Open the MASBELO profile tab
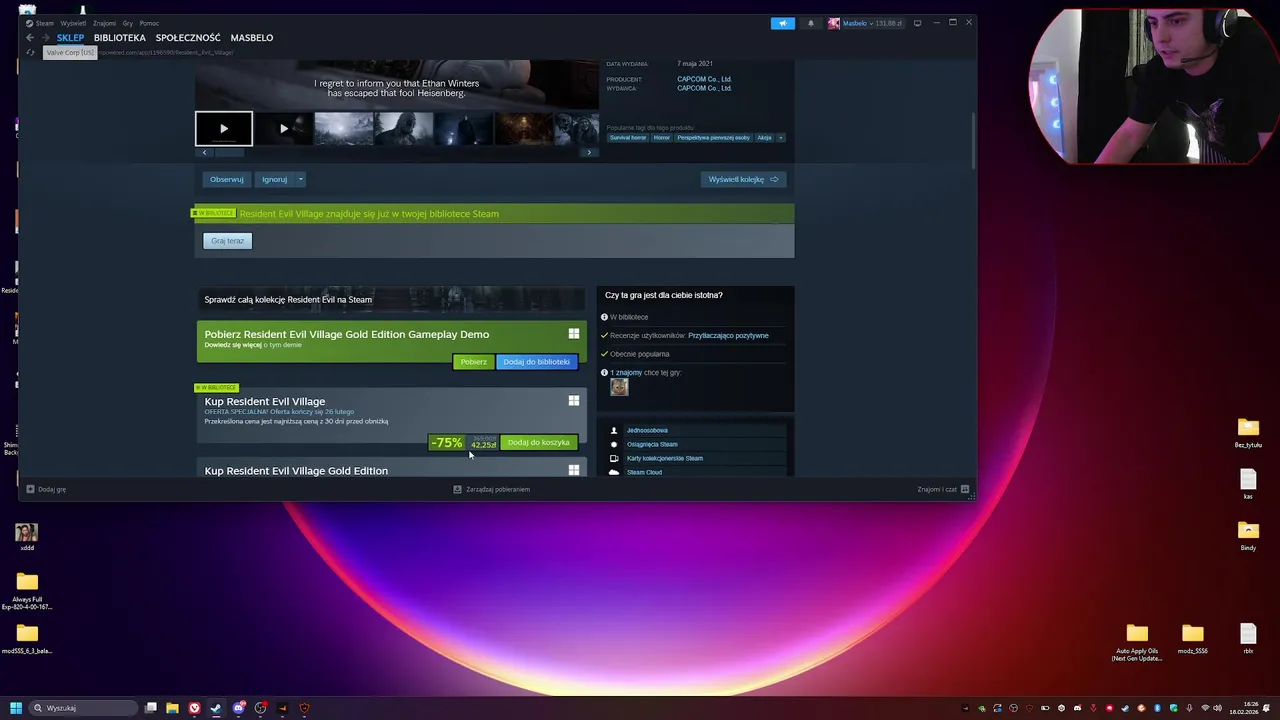Screen dimensions: 1280x720 [x=252, y=38]
